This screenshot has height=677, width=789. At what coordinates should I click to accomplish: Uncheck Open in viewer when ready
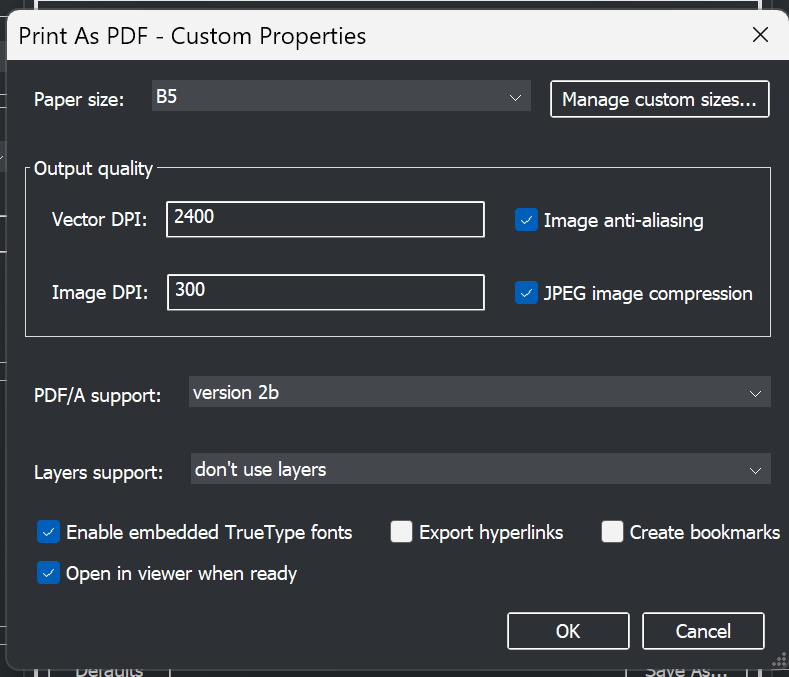click(48, 573)
